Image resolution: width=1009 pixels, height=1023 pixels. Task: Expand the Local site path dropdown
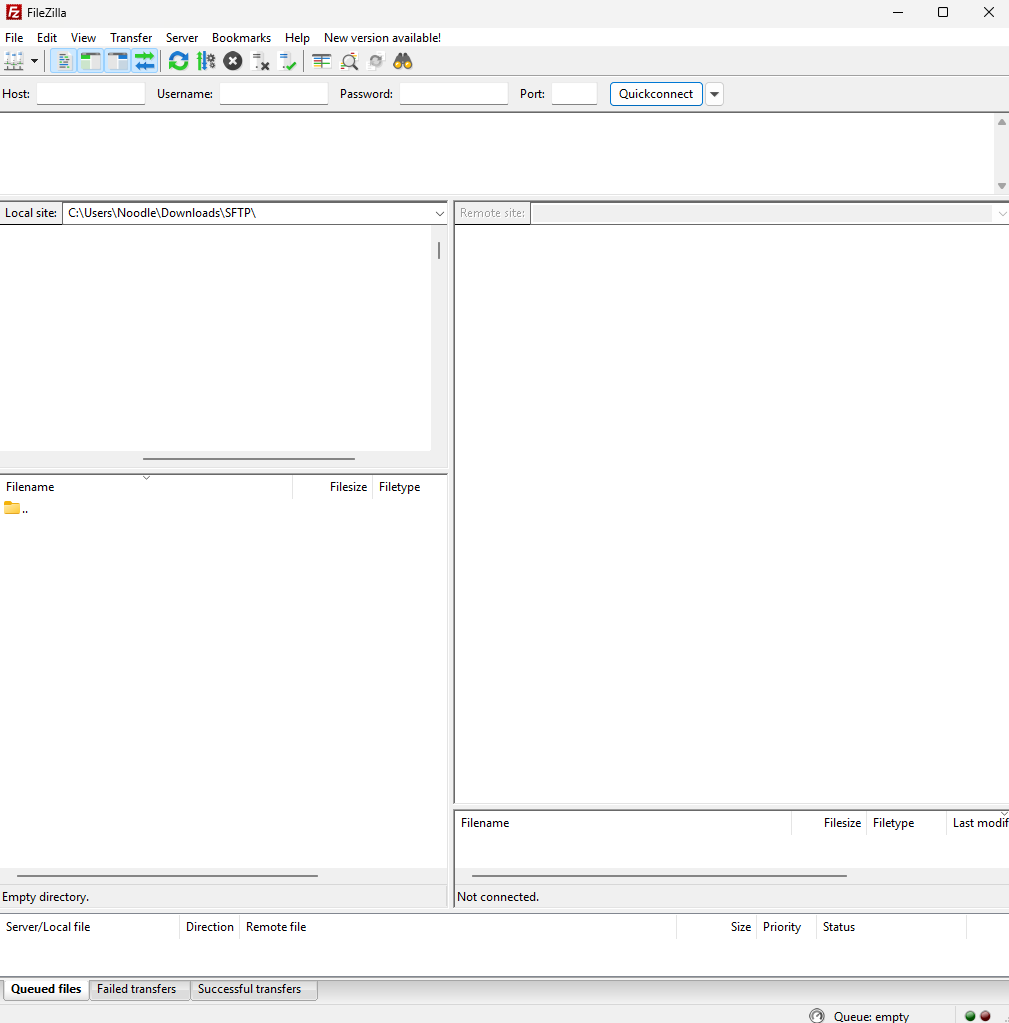click(x=440, y=213)
